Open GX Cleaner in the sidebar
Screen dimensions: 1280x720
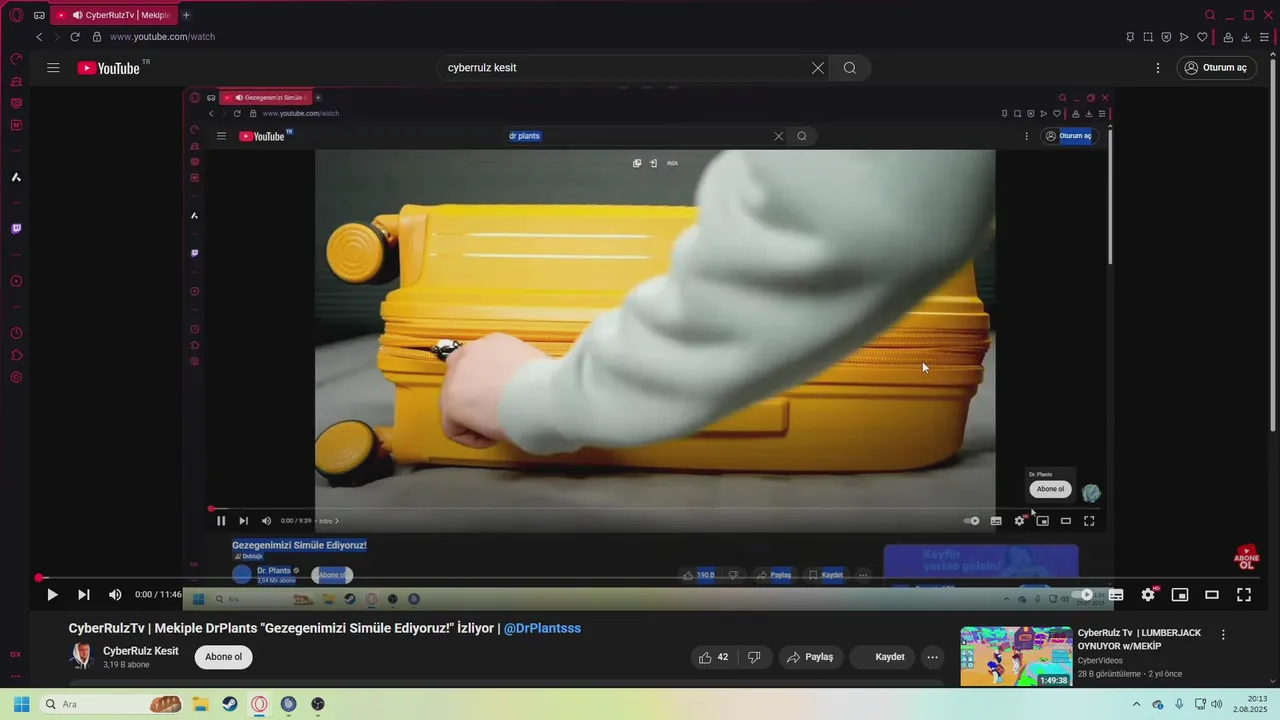[16, 81]
